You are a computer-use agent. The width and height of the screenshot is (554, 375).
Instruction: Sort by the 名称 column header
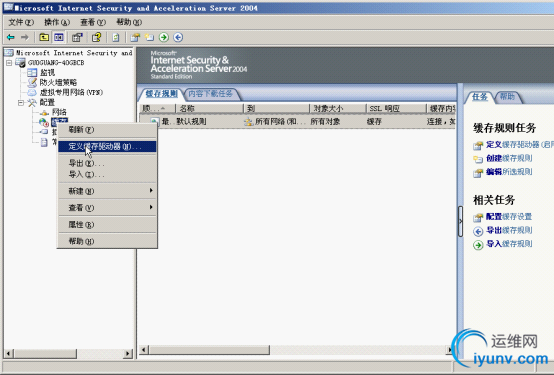pos(210,109)
